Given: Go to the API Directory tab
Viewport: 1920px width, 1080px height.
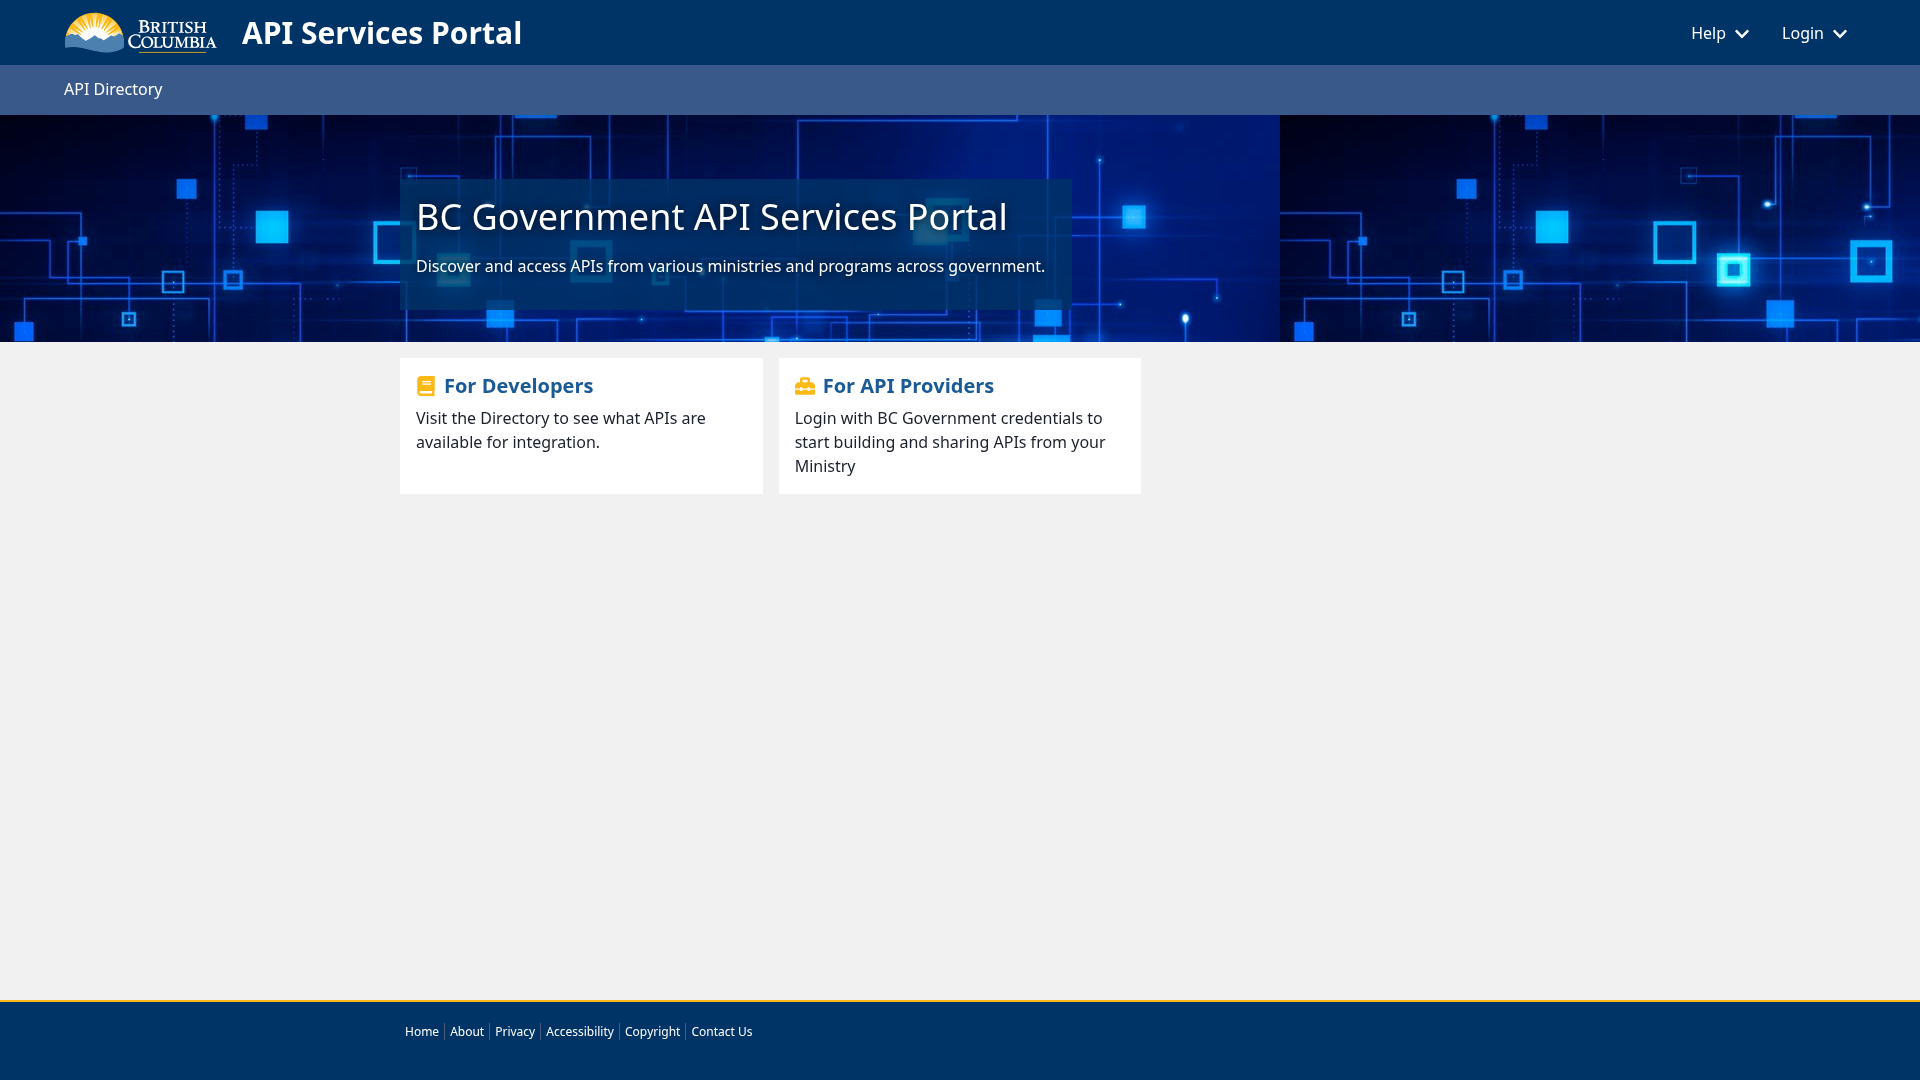Looking at the screenshot, I should click(x=113, y=89).
